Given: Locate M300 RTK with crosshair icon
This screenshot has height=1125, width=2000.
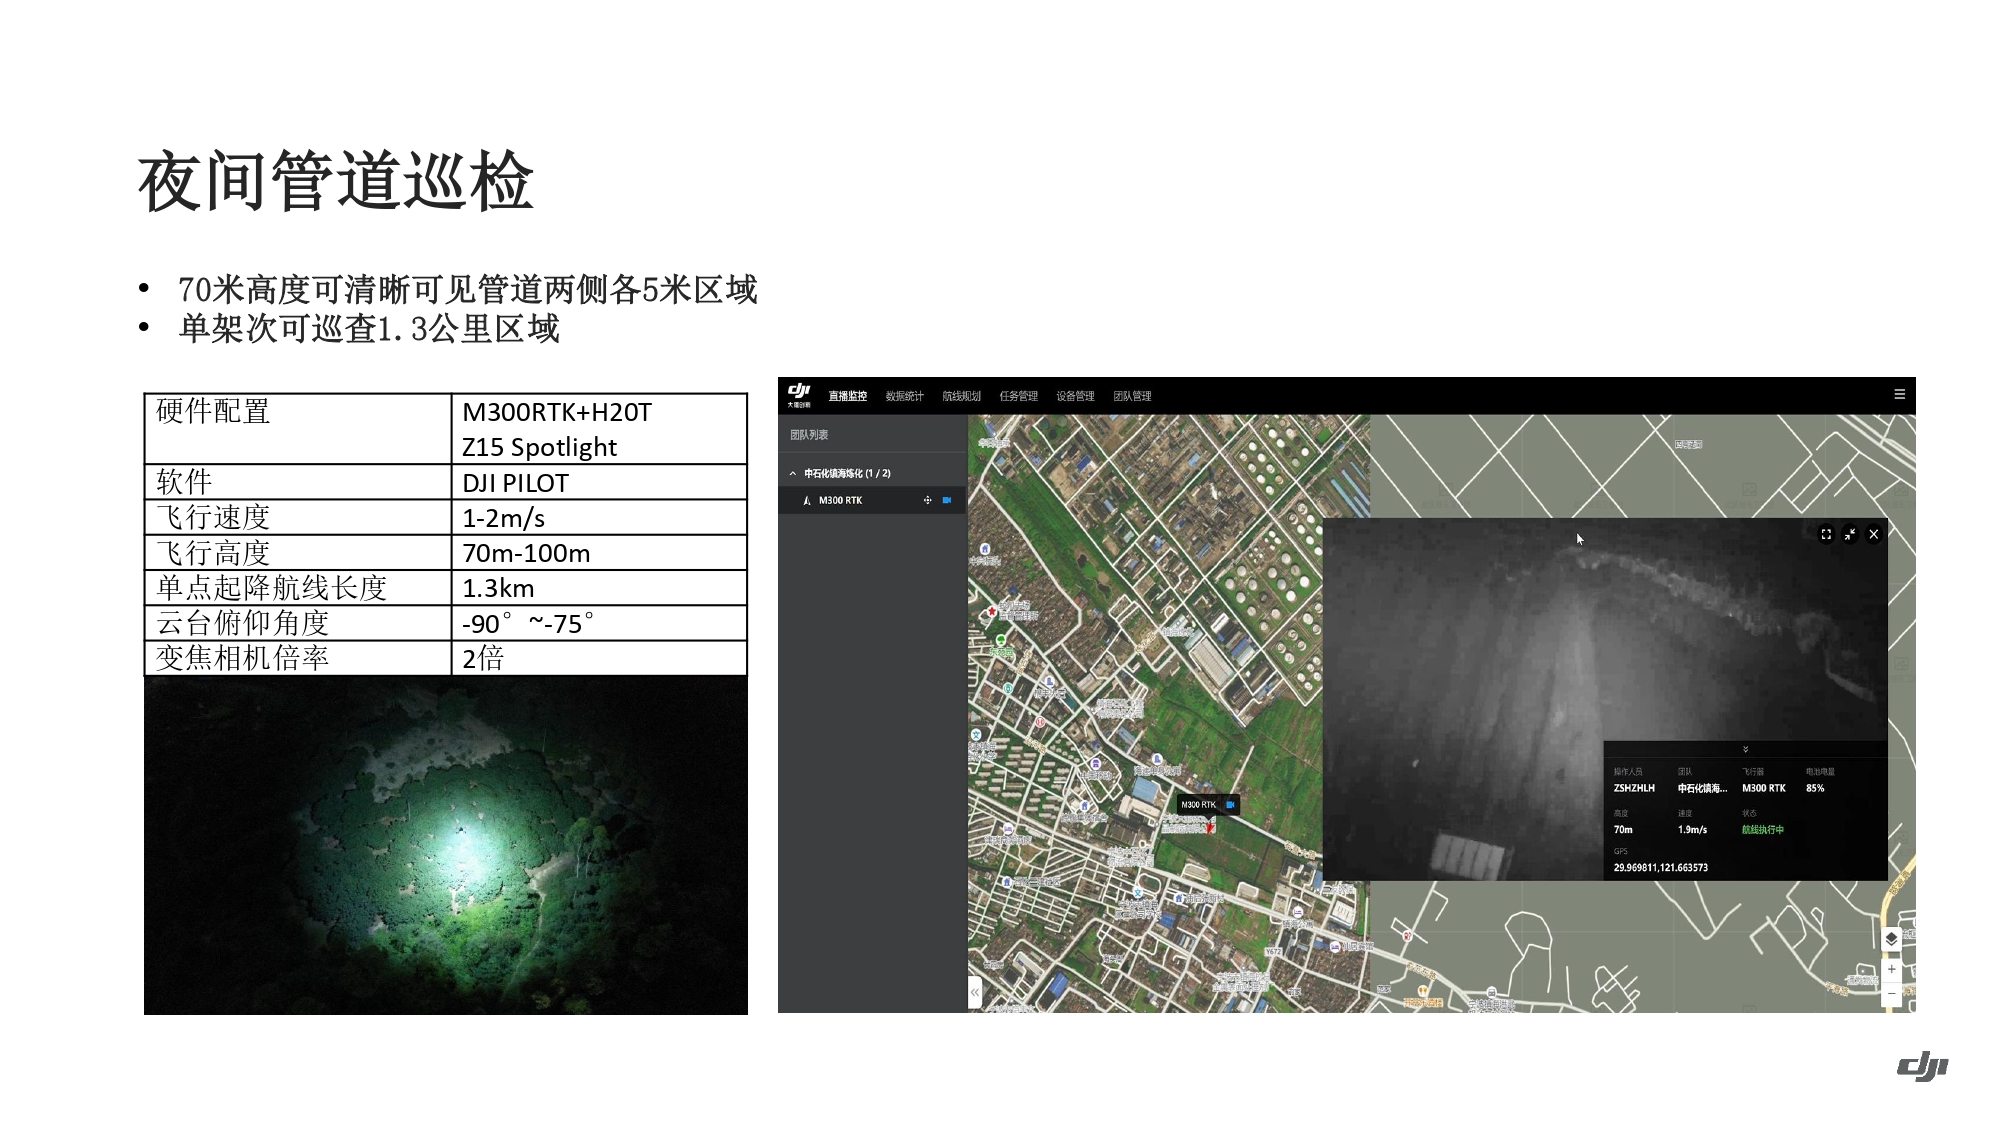Looking at the screenshot, I should [x=927, y=500].
